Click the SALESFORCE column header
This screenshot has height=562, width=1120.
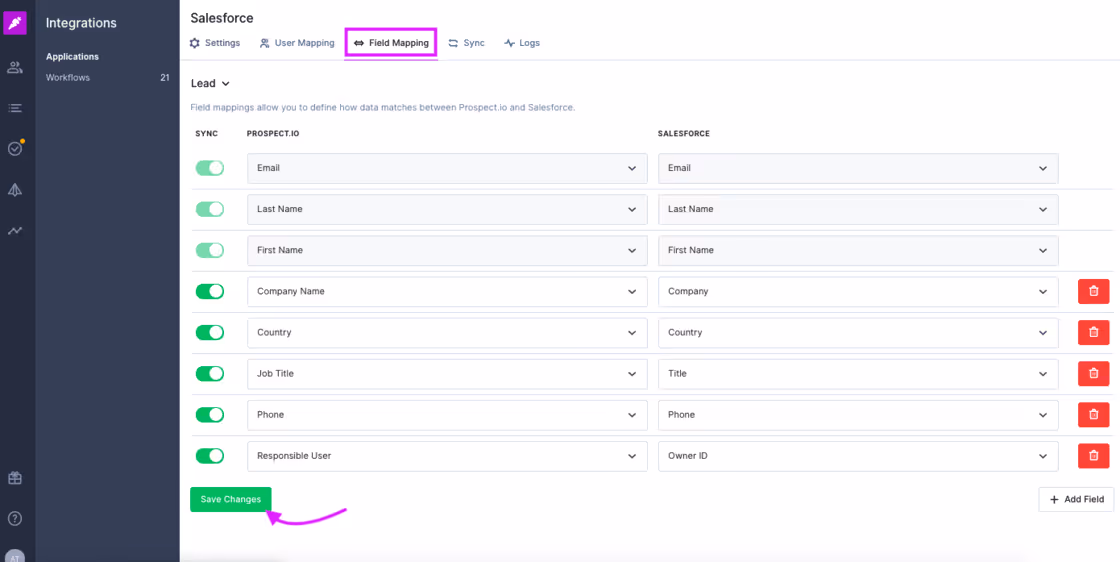(x=684, y=134)
